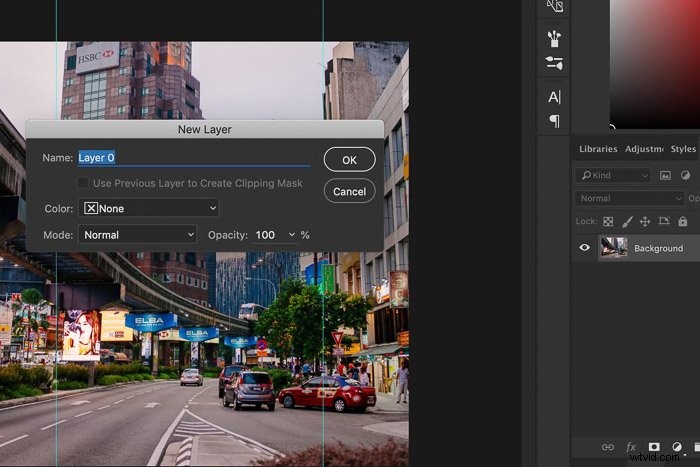Screen dimensions: 700x467
Task: Click the layer effects fx icon
Action: click(x=631, y=446)
